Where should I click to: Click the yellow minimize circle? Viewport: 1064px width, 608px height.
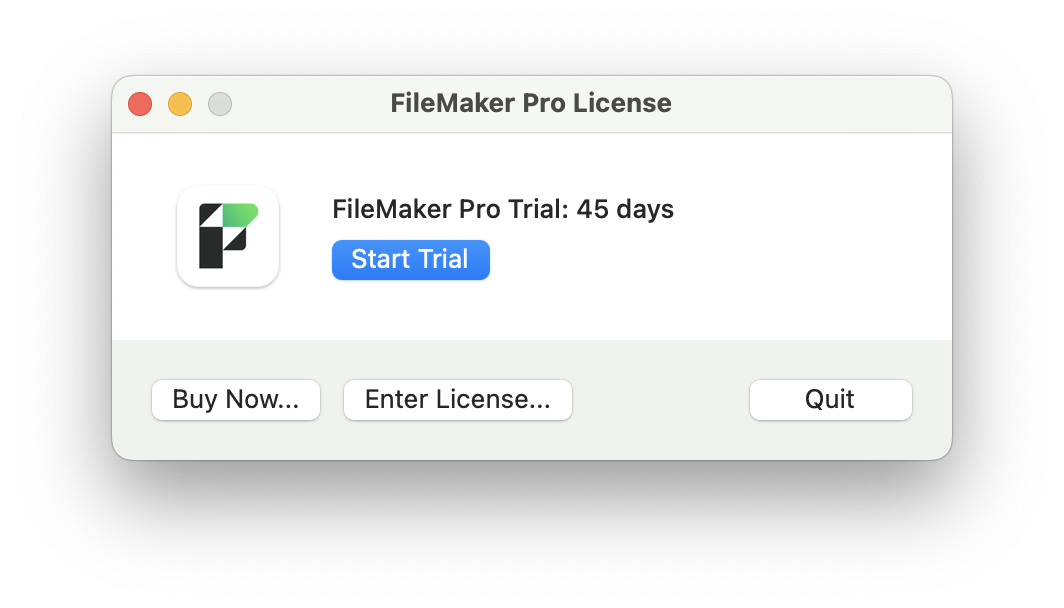[x=180, y=104]
